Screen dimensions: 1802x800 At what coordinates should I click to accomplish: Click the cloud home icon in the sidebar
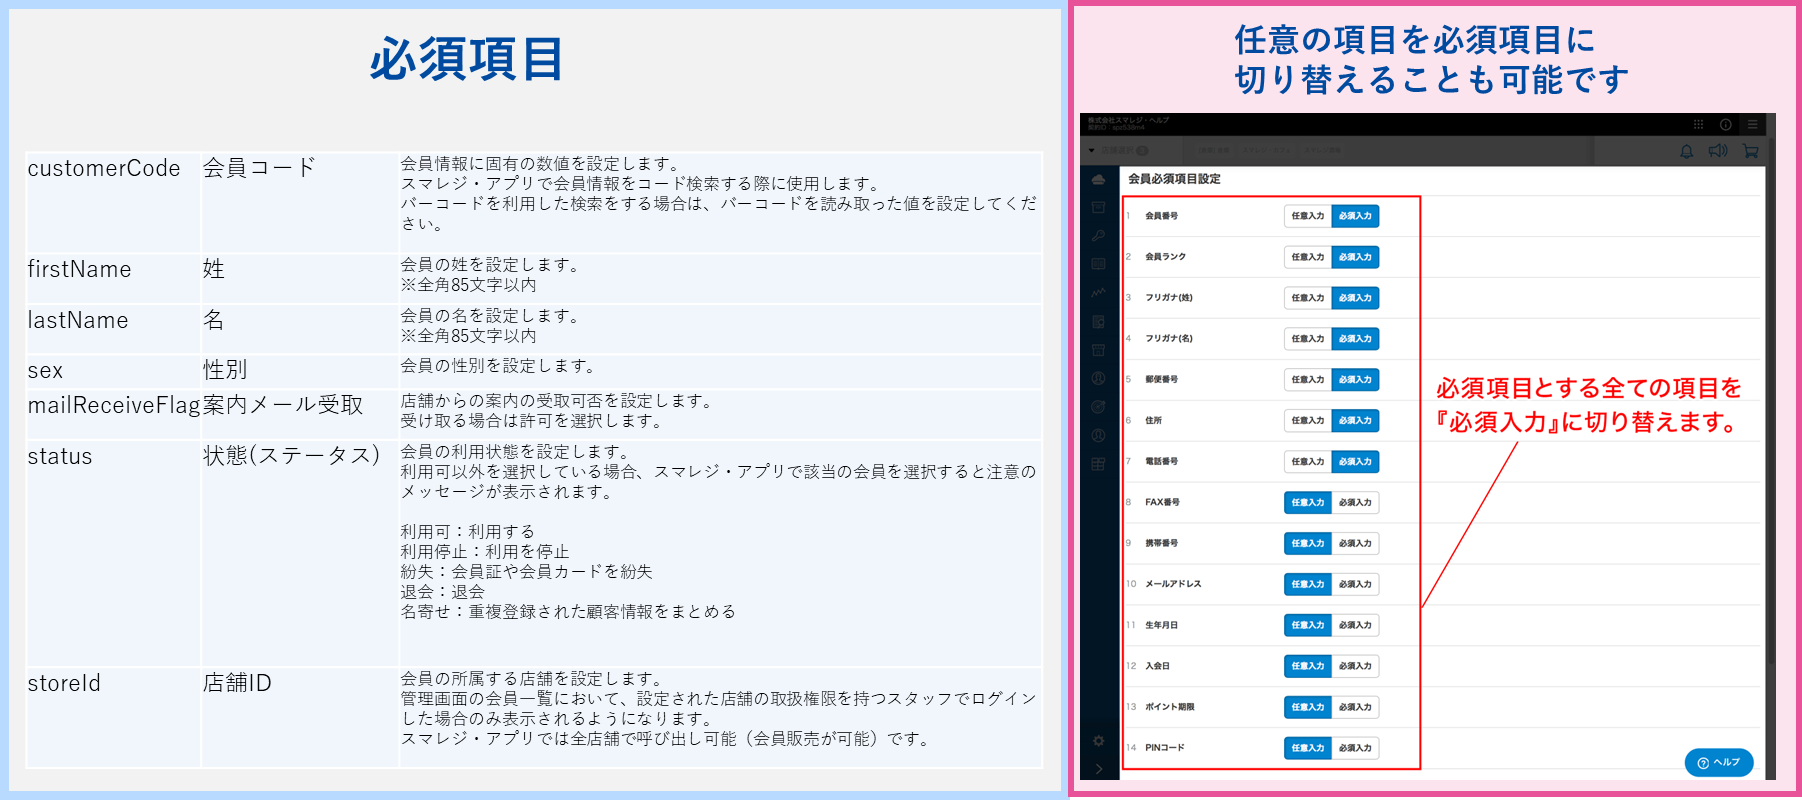[x=1098, y=180]
